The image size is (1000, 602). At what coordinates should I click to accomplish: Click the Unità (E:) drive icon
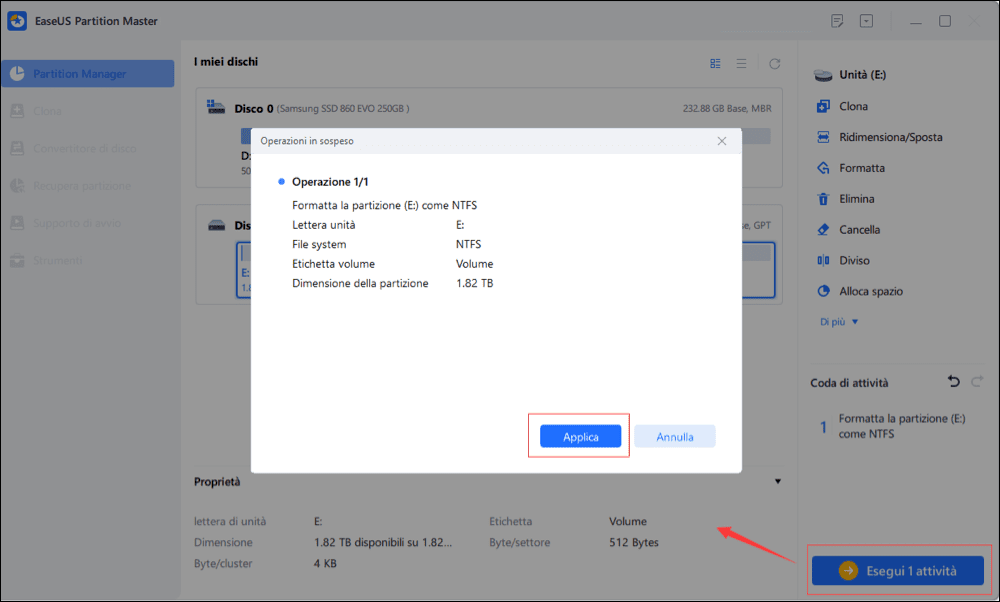(823, 75)
